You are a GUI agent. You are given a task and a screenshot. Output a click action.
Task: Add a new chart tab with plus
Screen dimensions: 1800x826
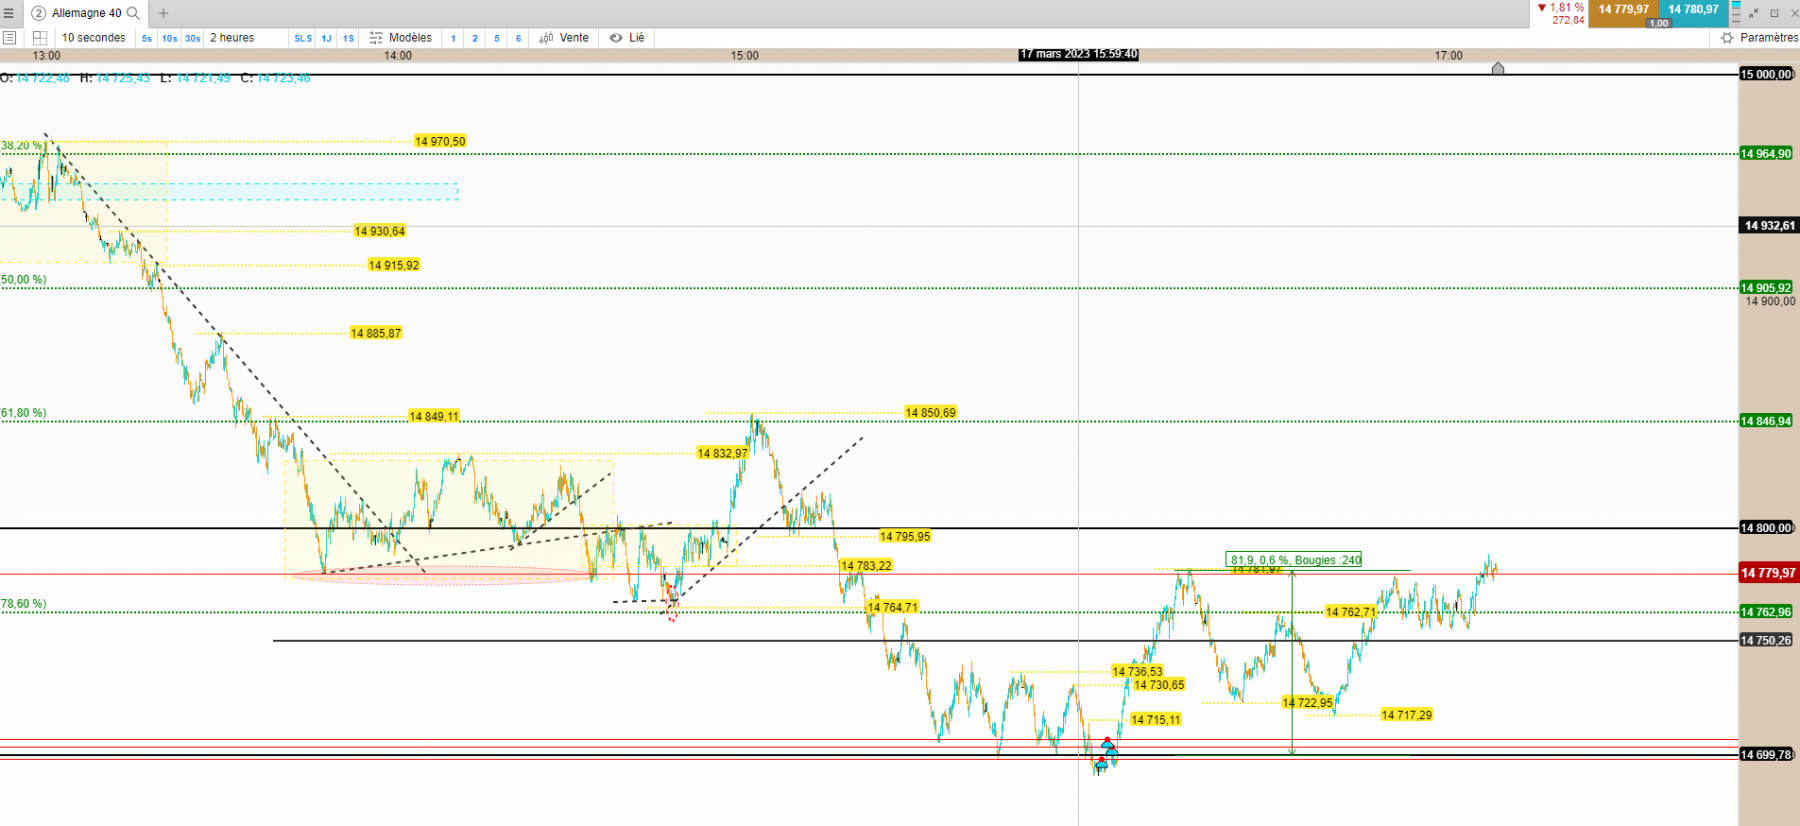(163, 13)
